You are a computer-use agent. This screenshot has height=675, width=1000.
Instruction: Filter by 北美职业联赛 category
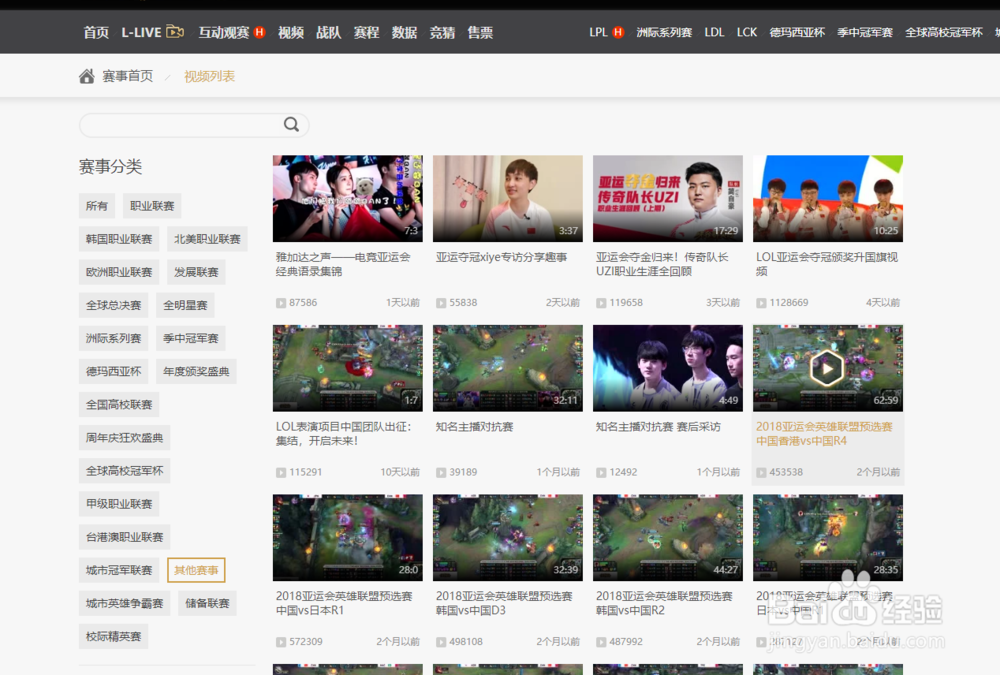(x=207, y=239)
